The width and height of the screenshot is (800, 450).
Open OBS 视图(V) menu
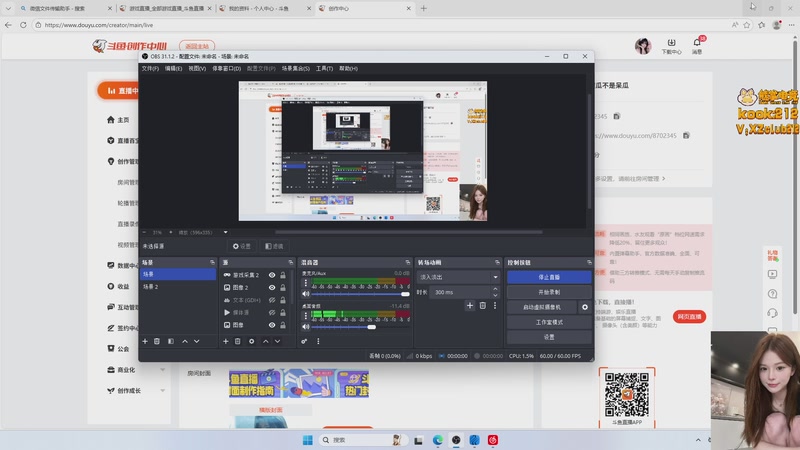coord(197,68)
